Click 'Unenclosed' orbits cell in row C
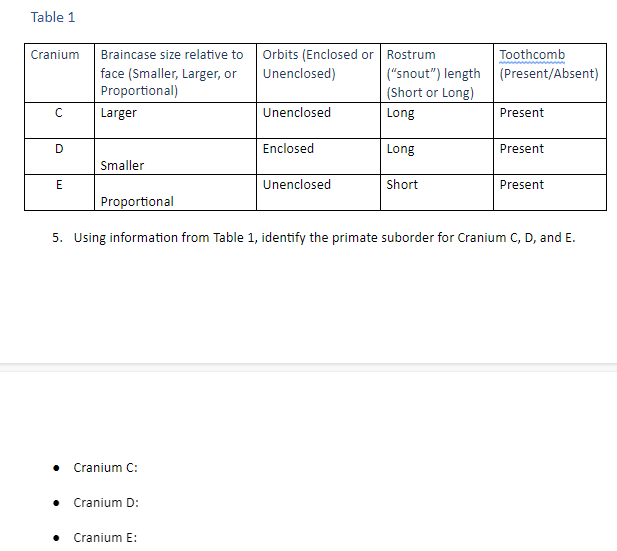The width and height of the screenshot is (617, 551). pos(318,120)
